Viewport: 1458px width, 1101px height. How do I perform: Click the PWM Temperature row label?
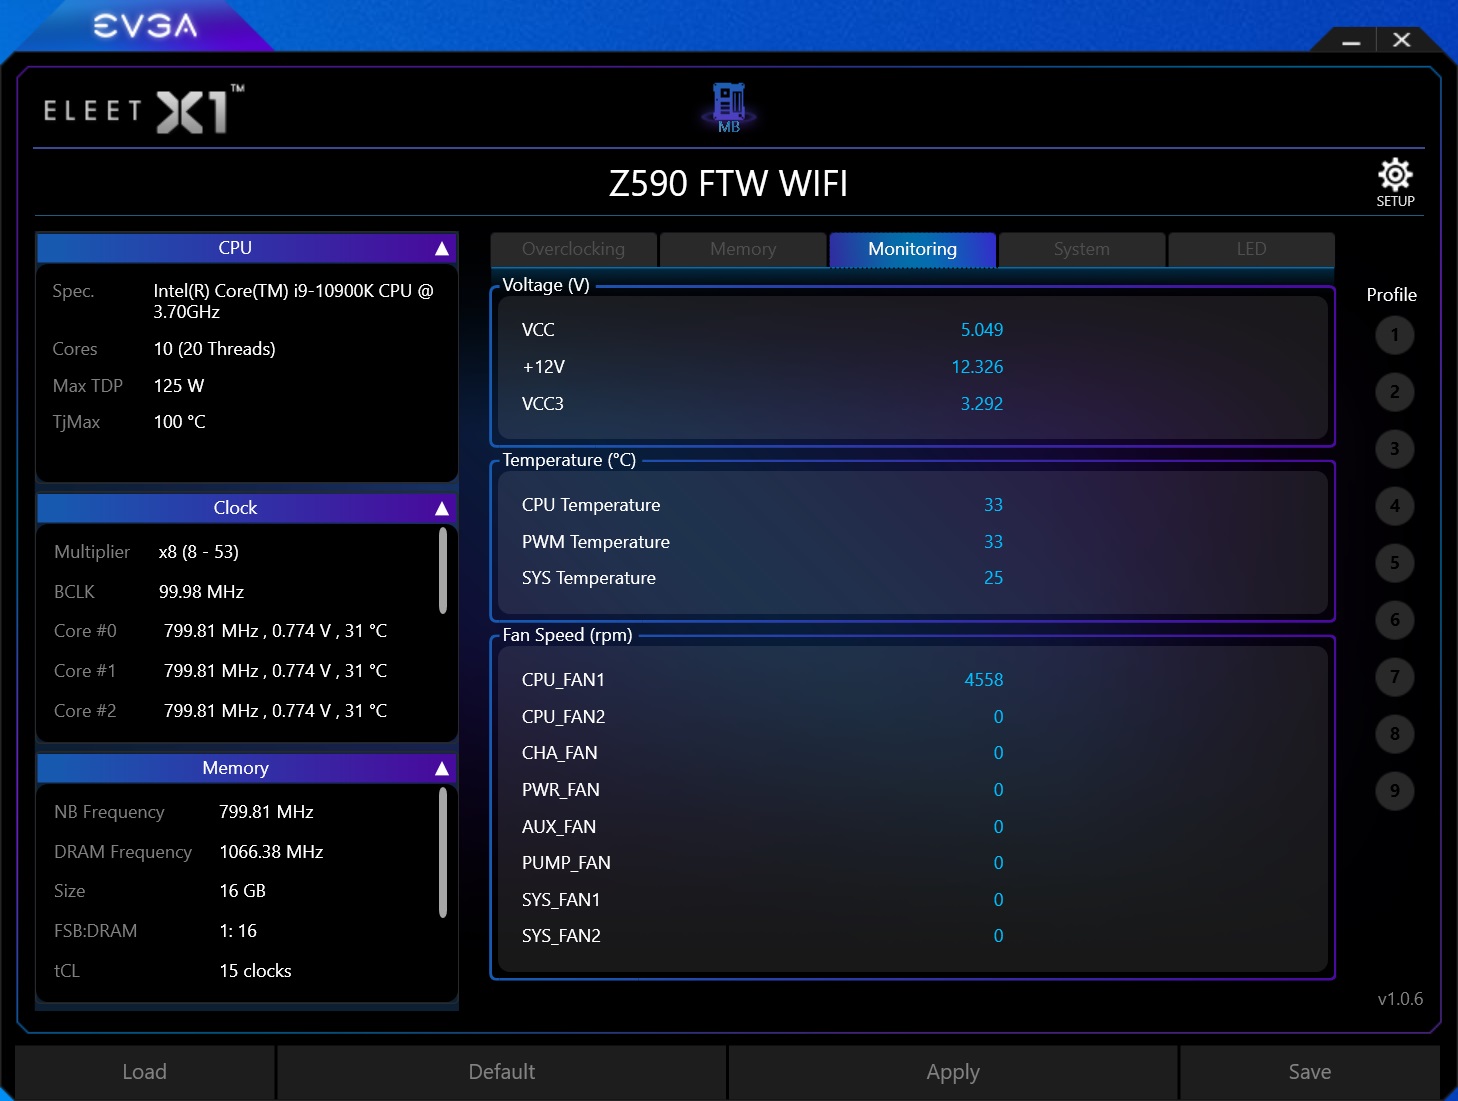596,542
